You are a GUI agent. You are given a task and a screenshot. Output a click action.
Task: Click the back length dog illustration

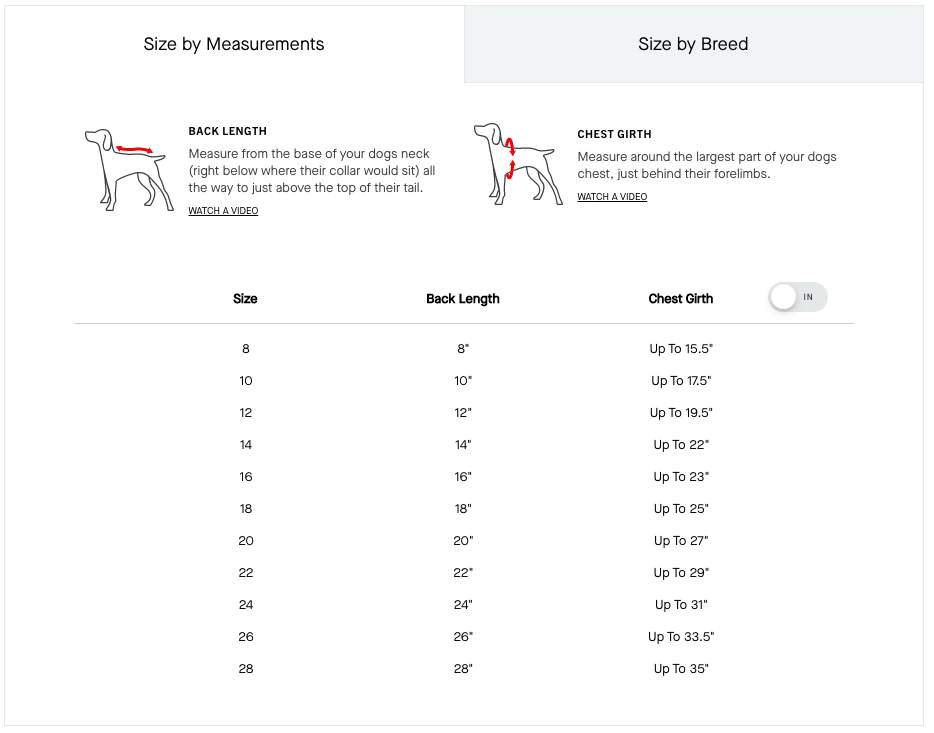tap(125, 167)
